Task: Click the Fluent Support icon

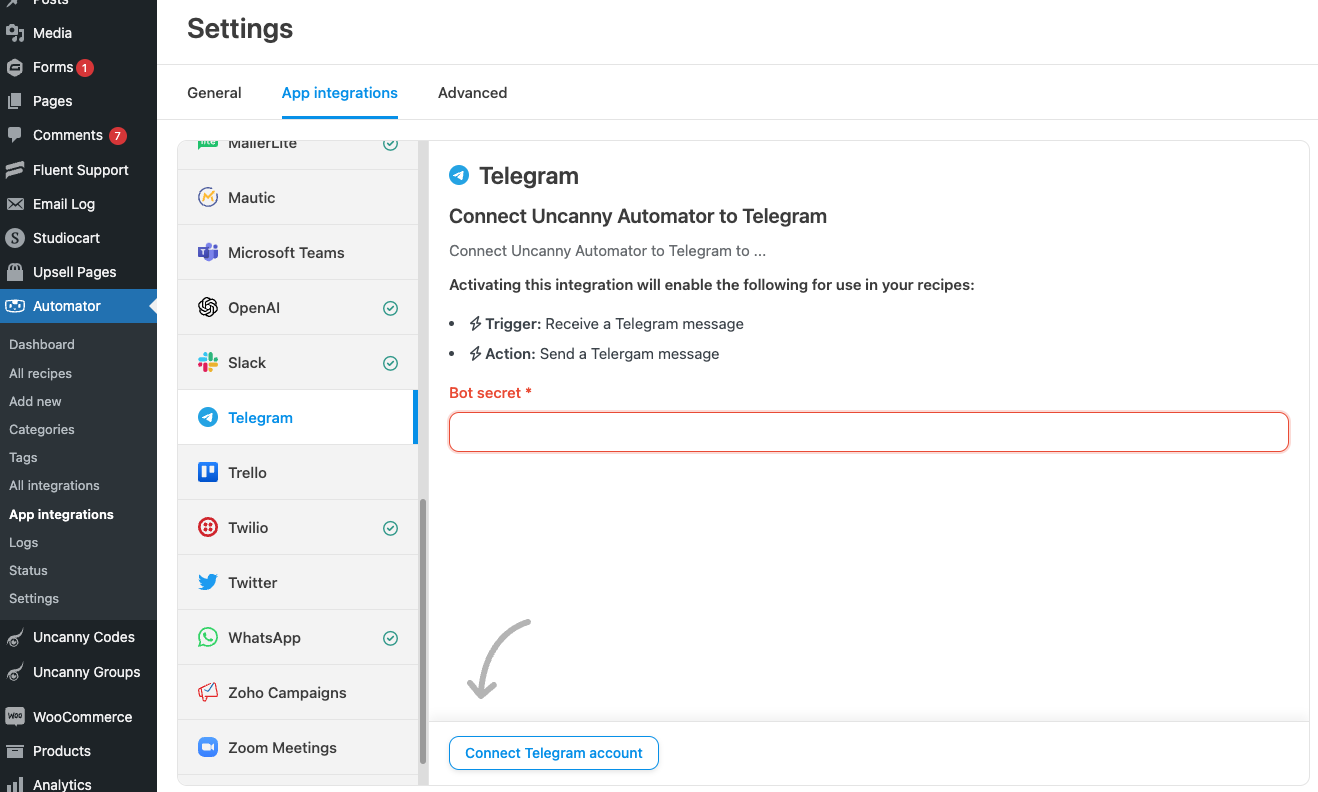Action: [15, 170]
